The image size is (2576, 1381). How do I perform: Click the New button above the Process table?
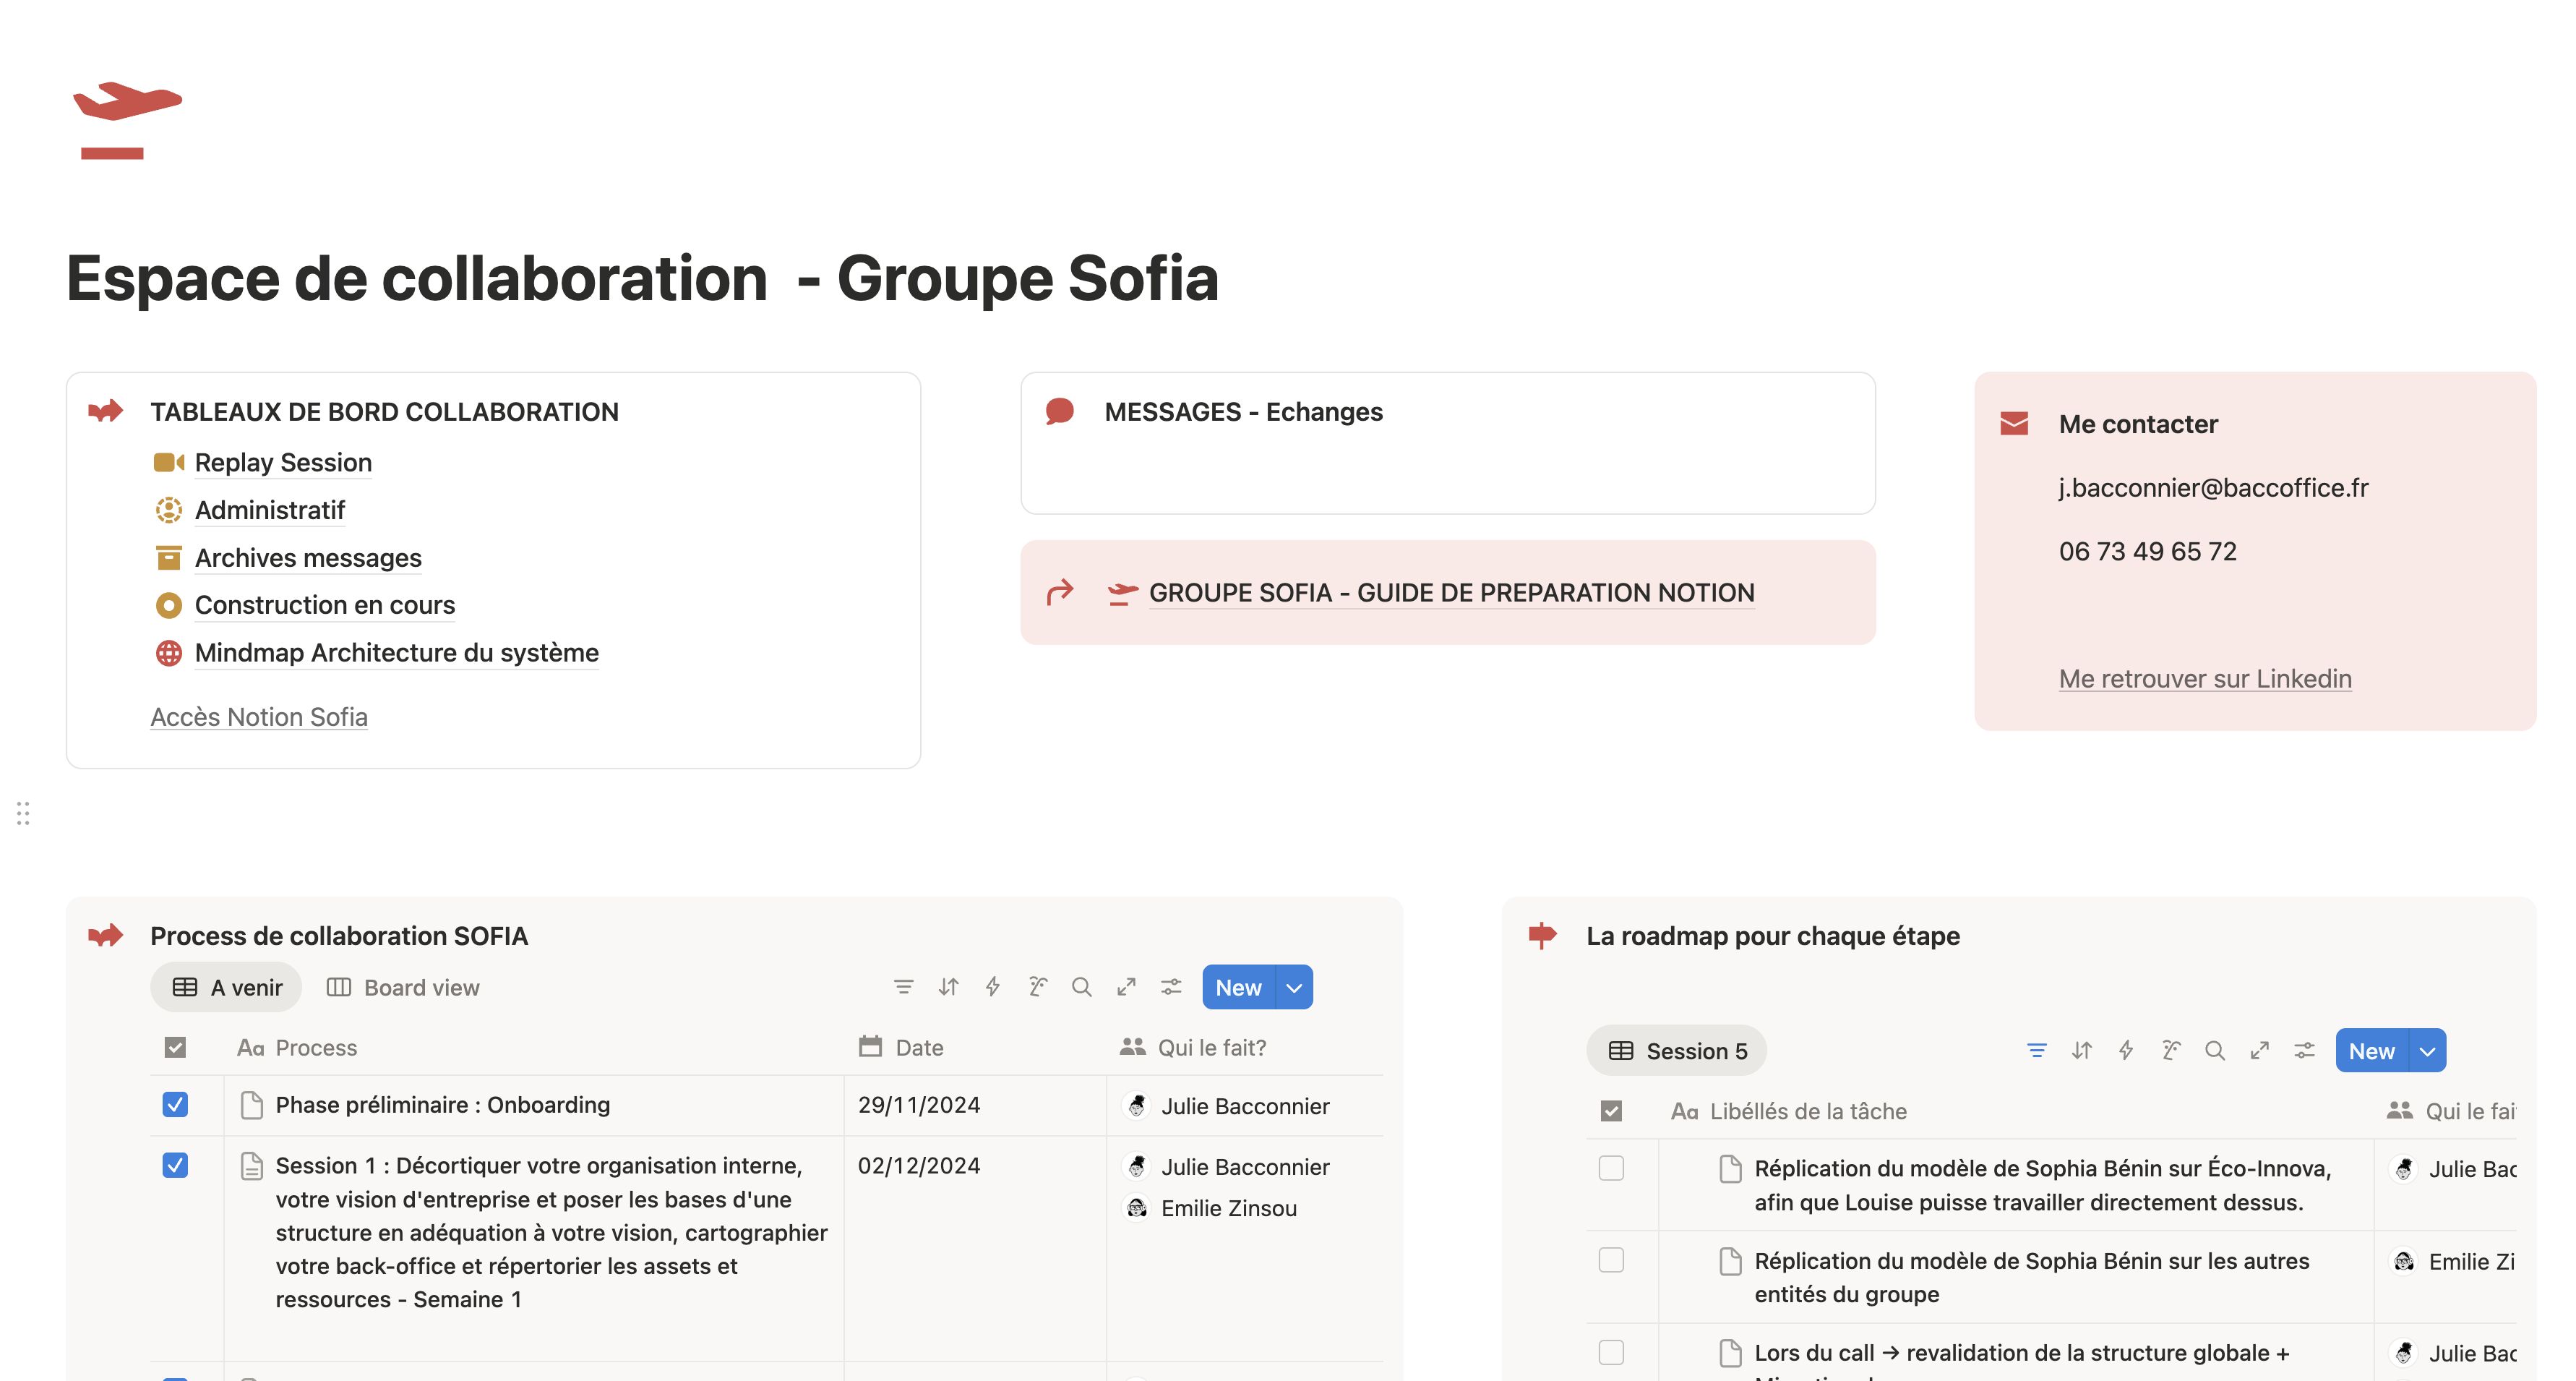pos(1238,987)
